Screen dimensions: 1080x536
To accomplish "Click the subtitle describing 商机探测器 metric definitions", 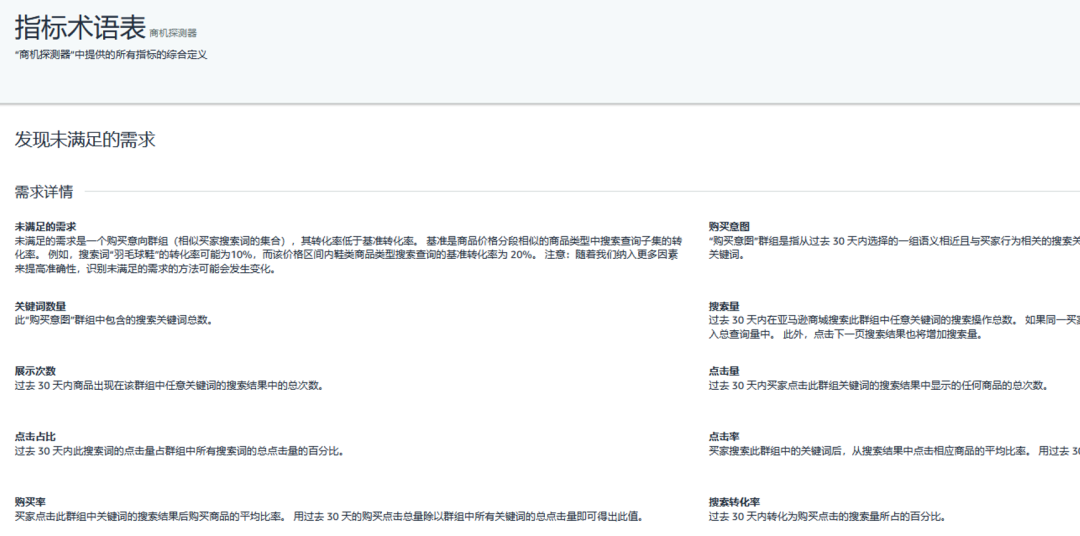I will pos(111,55).
